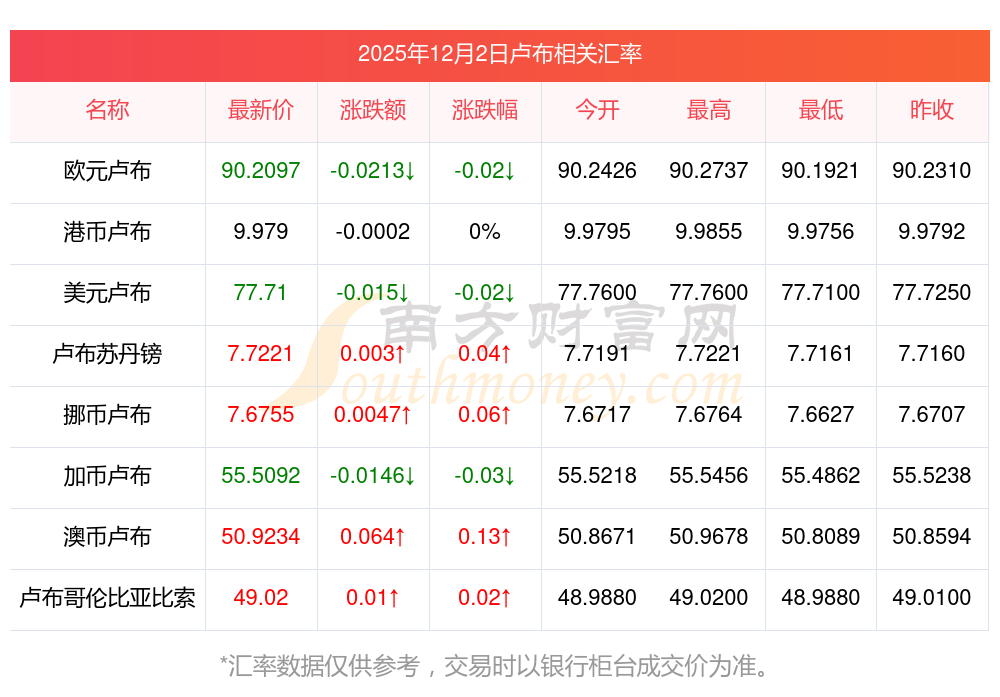Click the 美元卢布 row name
The image size is (1000, 697).
tap(107, 293)
